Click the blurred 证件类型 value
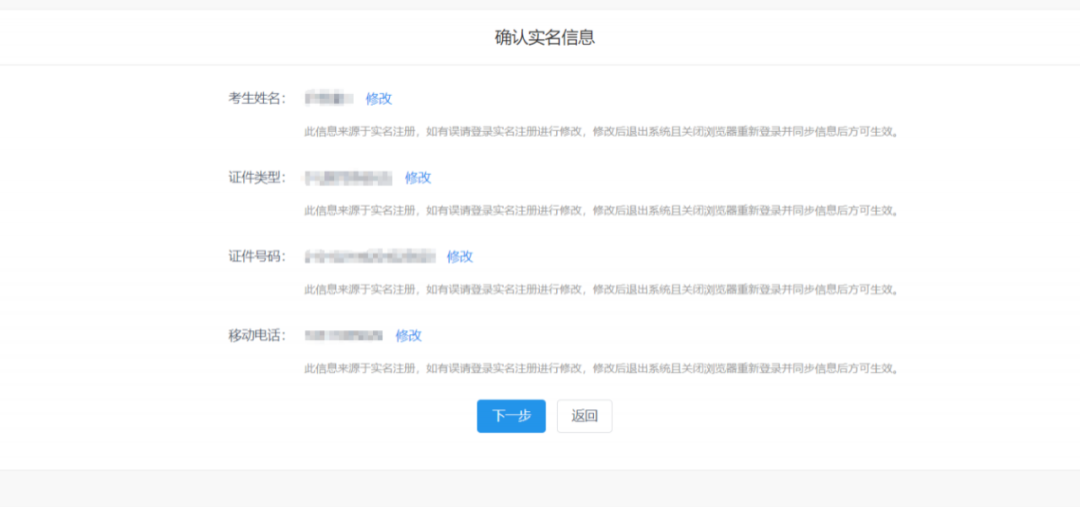 click(348, 177)
